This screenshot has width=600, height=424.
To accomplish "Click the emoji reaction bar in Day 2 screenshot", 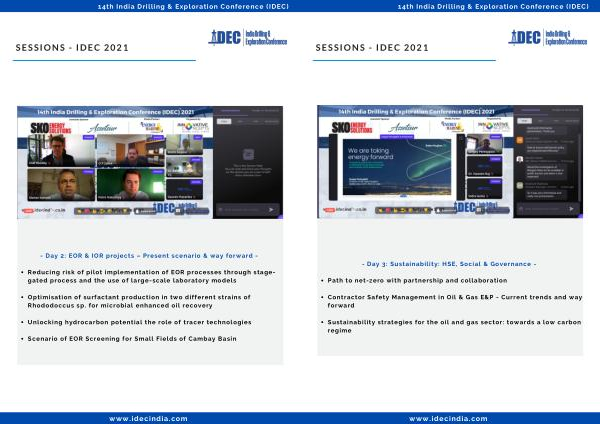I will click(102, 211).
